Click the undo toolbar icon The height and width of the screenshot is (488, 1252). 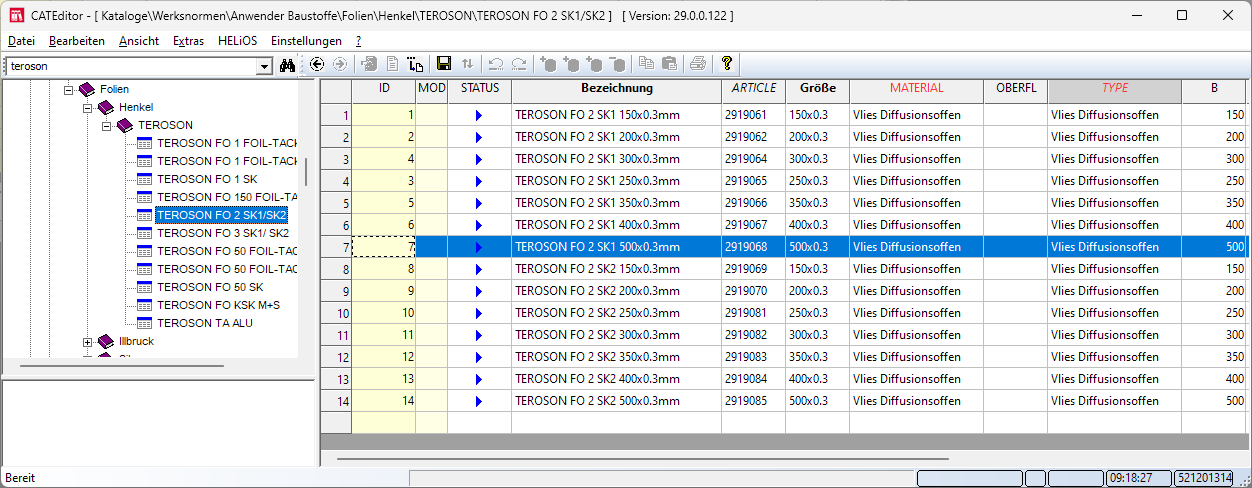pos(496,64)
